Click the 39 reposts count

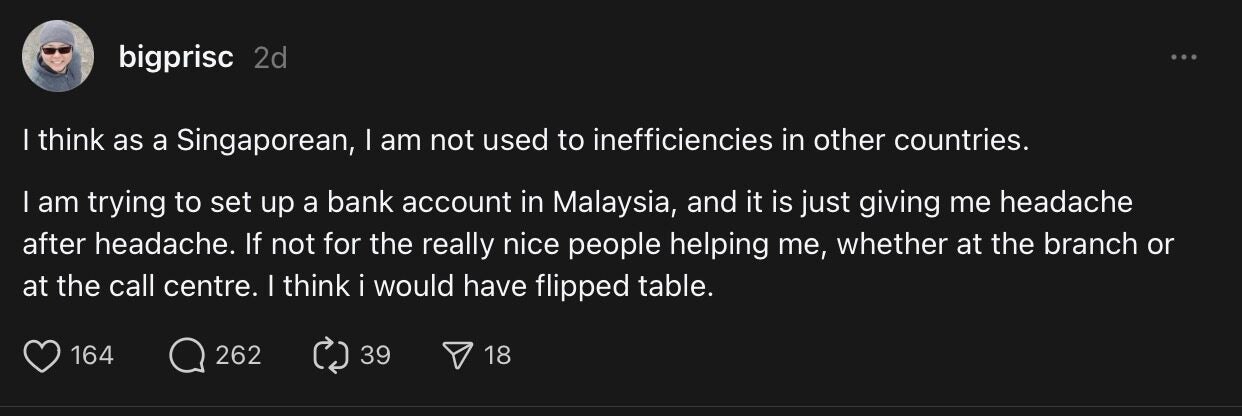click(x=375, y=355)
